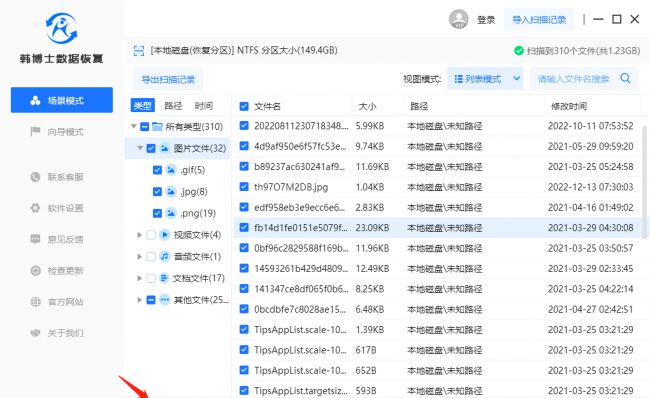Click the 文档文件 document icon

(165, 278)
